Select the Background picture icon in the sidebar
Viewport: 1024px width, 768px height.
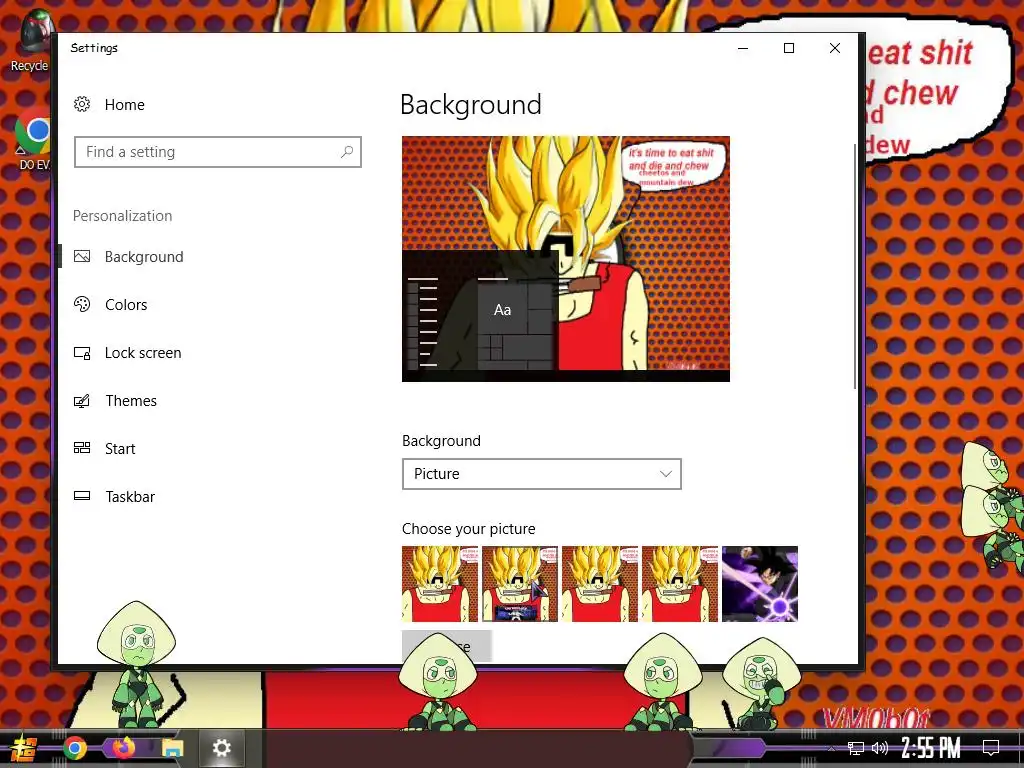(82, 257)
